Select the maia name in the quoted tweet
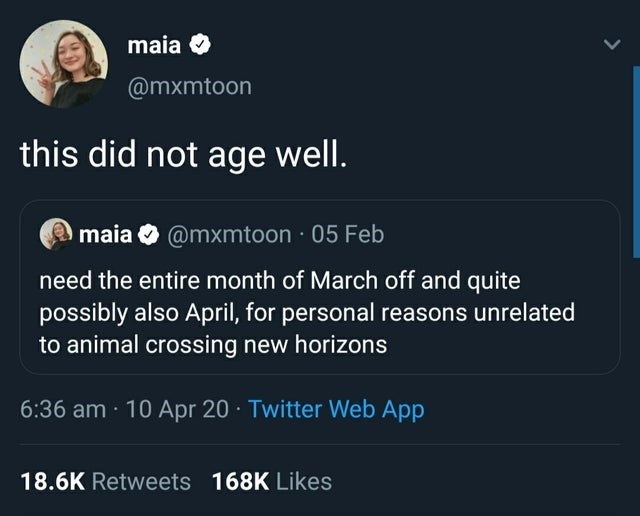Screen dimensions: 640x516 (x=105, y=235)
